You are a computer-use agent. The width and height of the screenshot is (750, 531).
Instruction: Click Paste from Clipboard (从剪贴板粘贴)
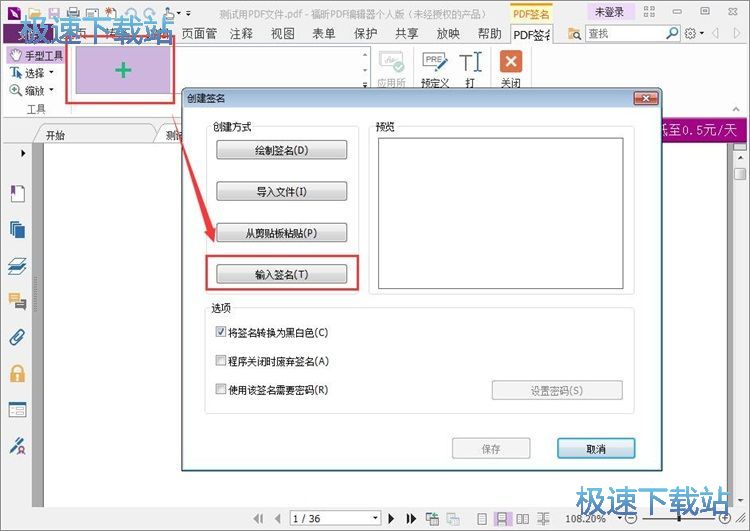click(281, 233)
